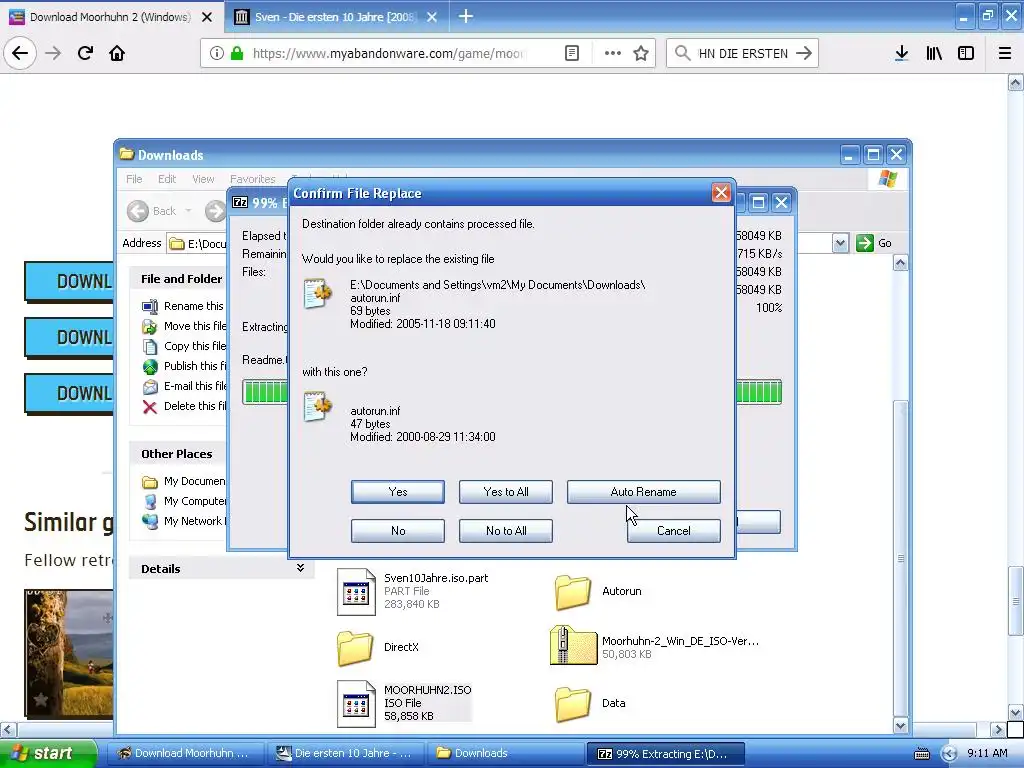The width and height of the screenshot is (1024, 768).
Task: Open Edit menu in Downloads window
Action: (167, 179)
